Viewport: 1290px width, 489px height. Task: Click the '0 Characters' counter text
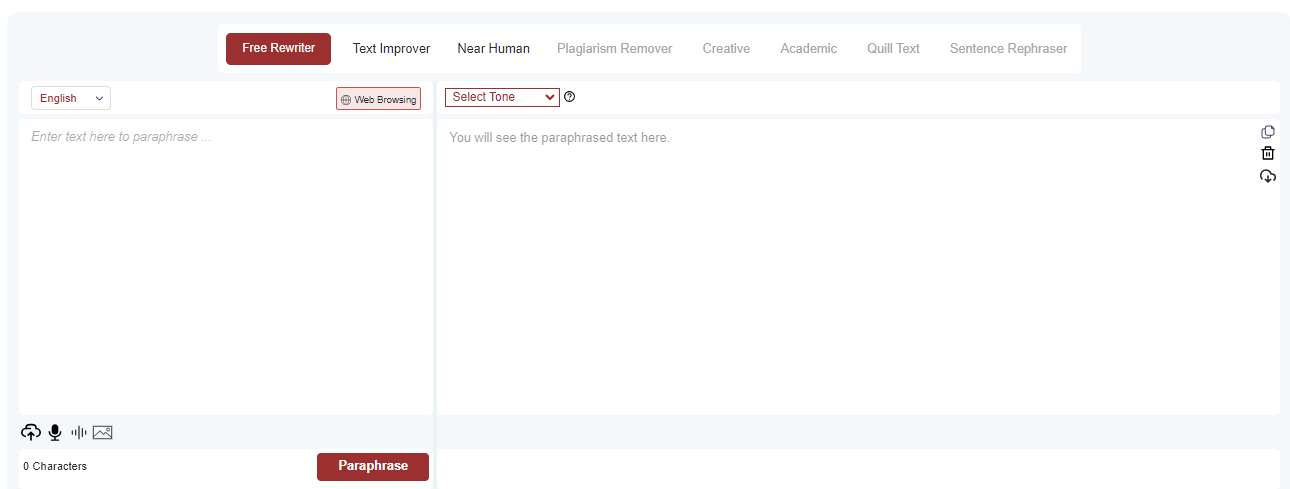[x=55, y=466]
